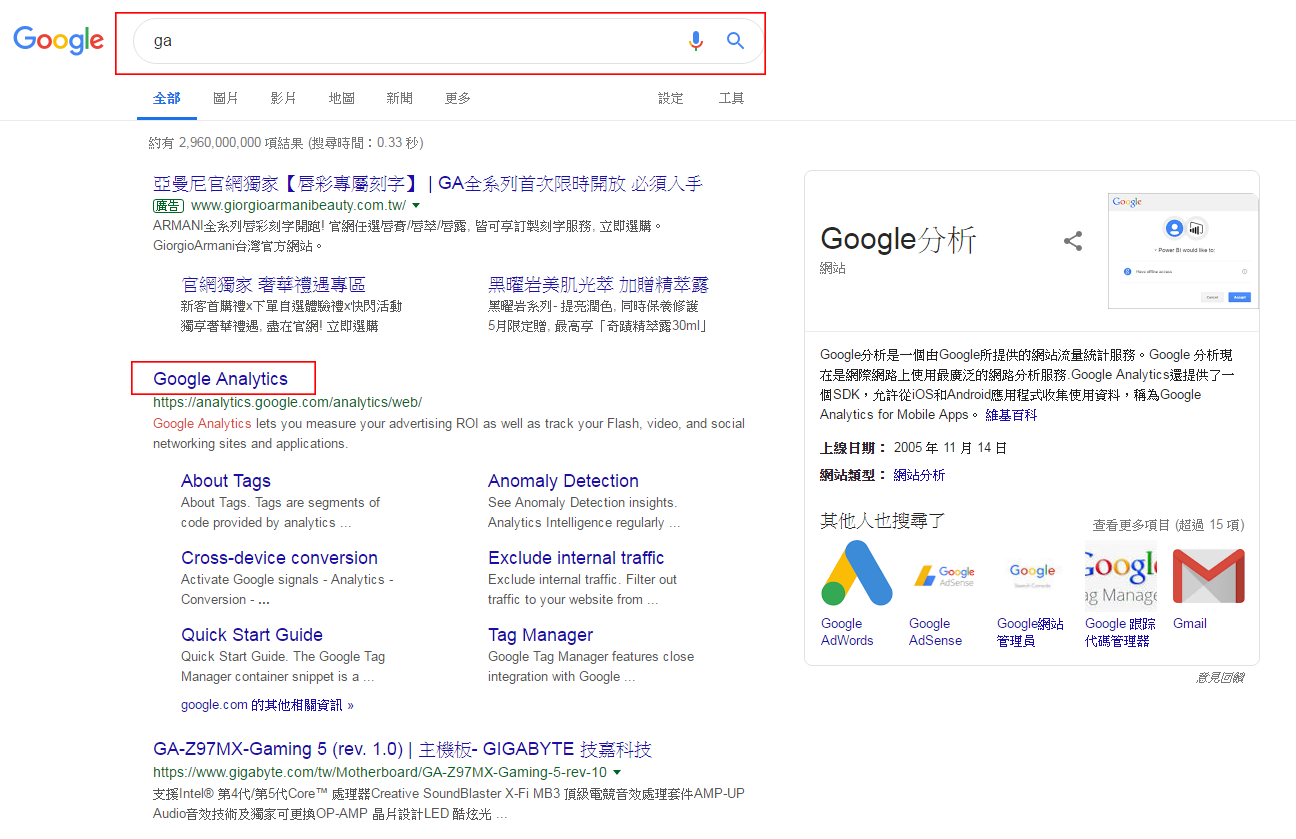This screenshot has width=1296, height=839.
Task: Click the 網站分析 value link
Action: click(919, 475)
